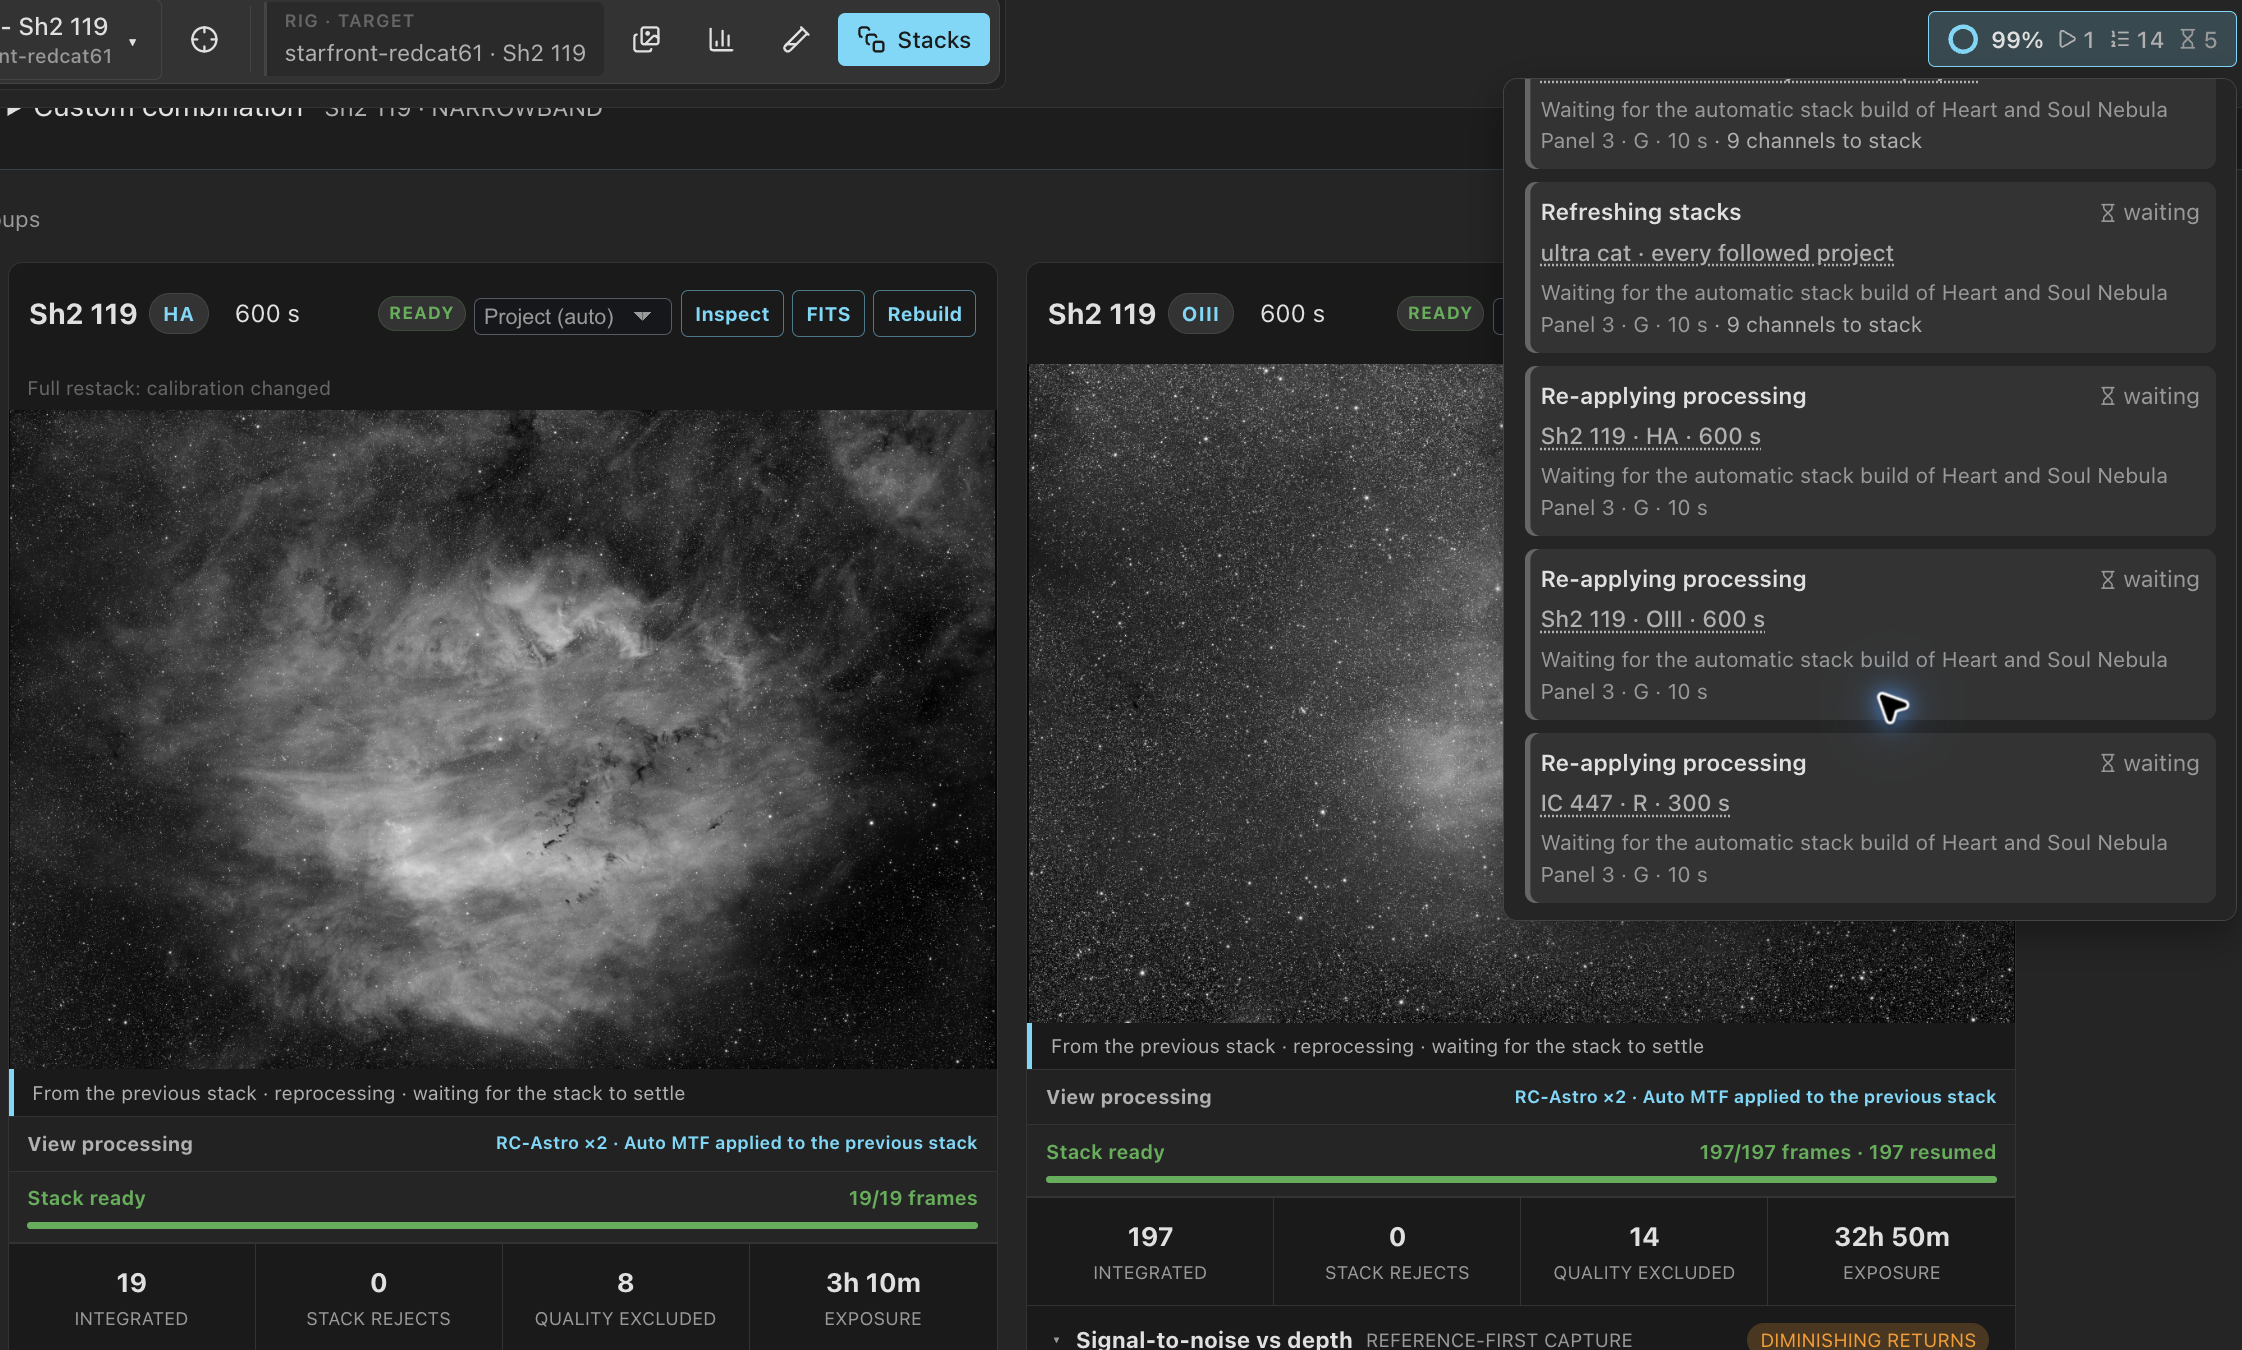Click View processing in the OIII card
Viewport: 2242px width, 1350px height.
[x=1128, y=1097]
